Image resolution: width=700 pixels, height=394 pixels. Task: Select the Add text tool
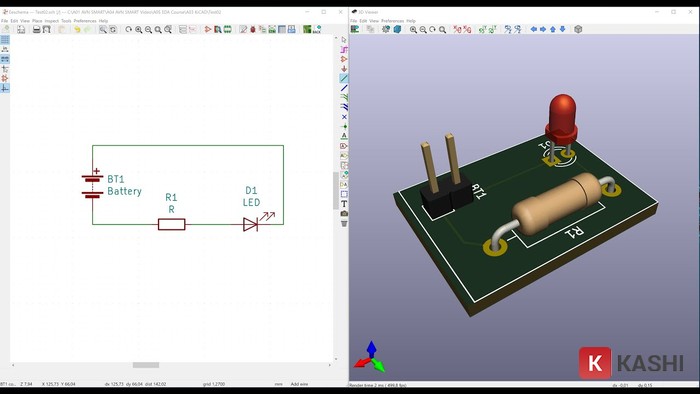[344, 204]
